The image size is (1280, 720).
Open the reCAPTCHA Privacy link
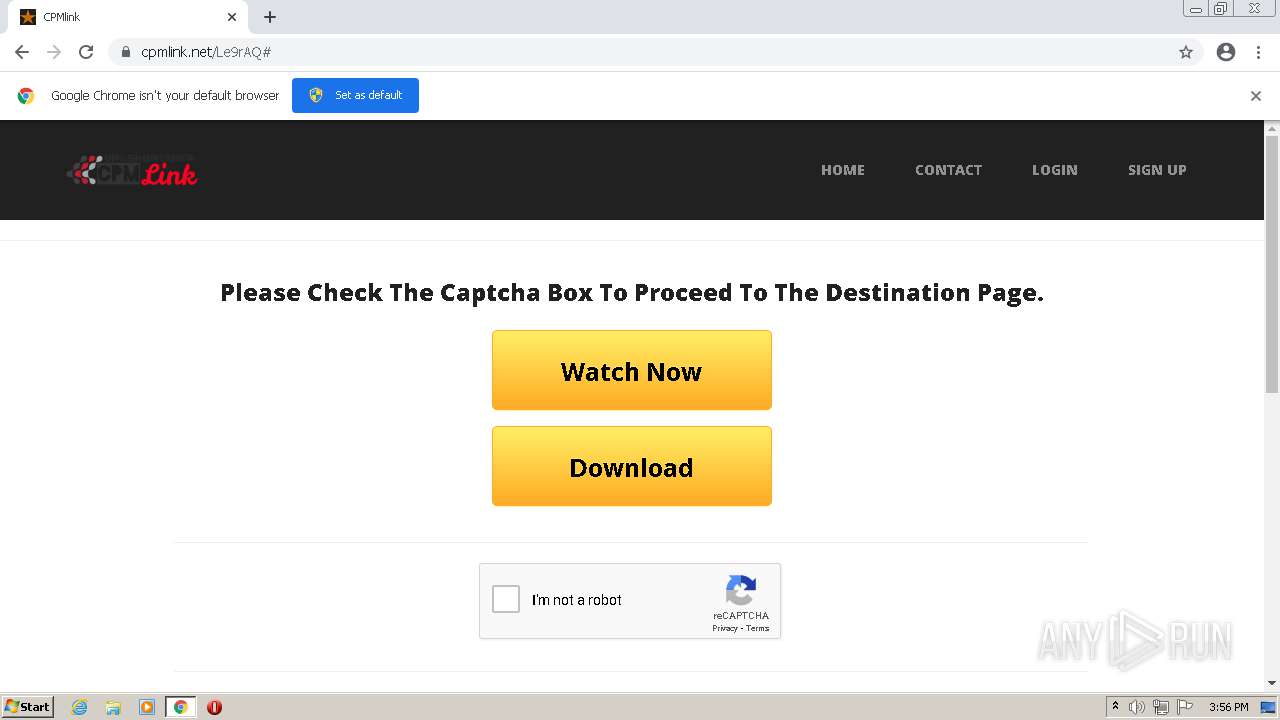[x=725, y=628]
